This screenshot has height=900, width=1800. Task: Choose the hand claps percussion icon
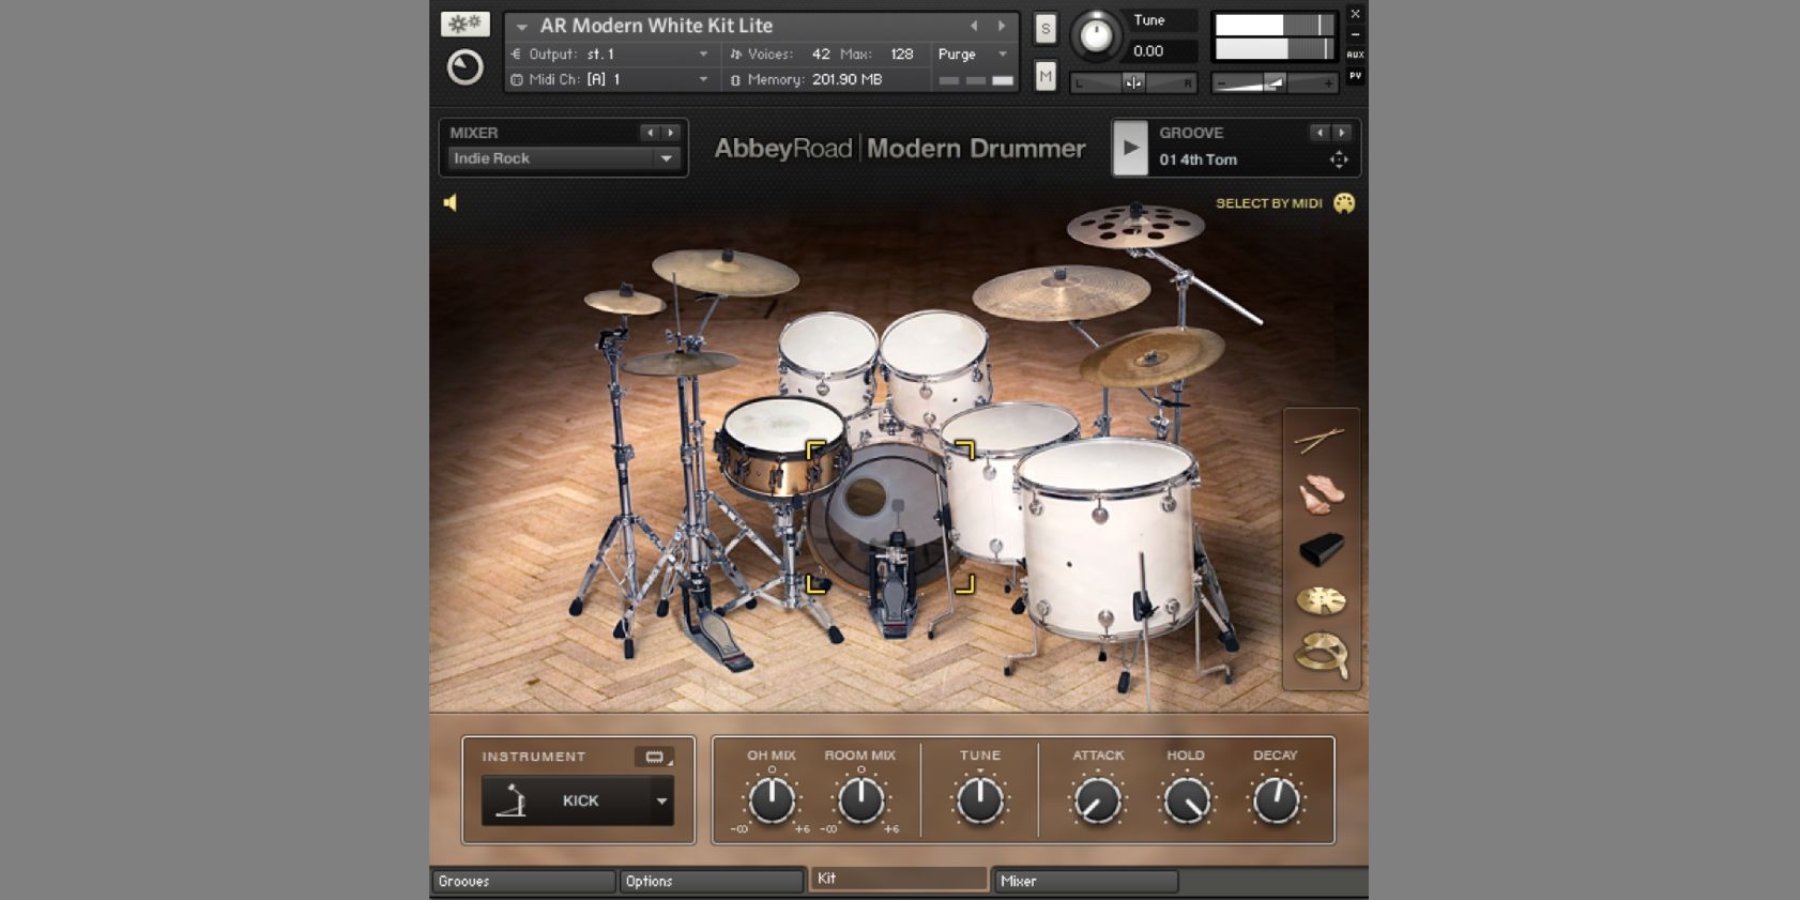click(1320, 494)
